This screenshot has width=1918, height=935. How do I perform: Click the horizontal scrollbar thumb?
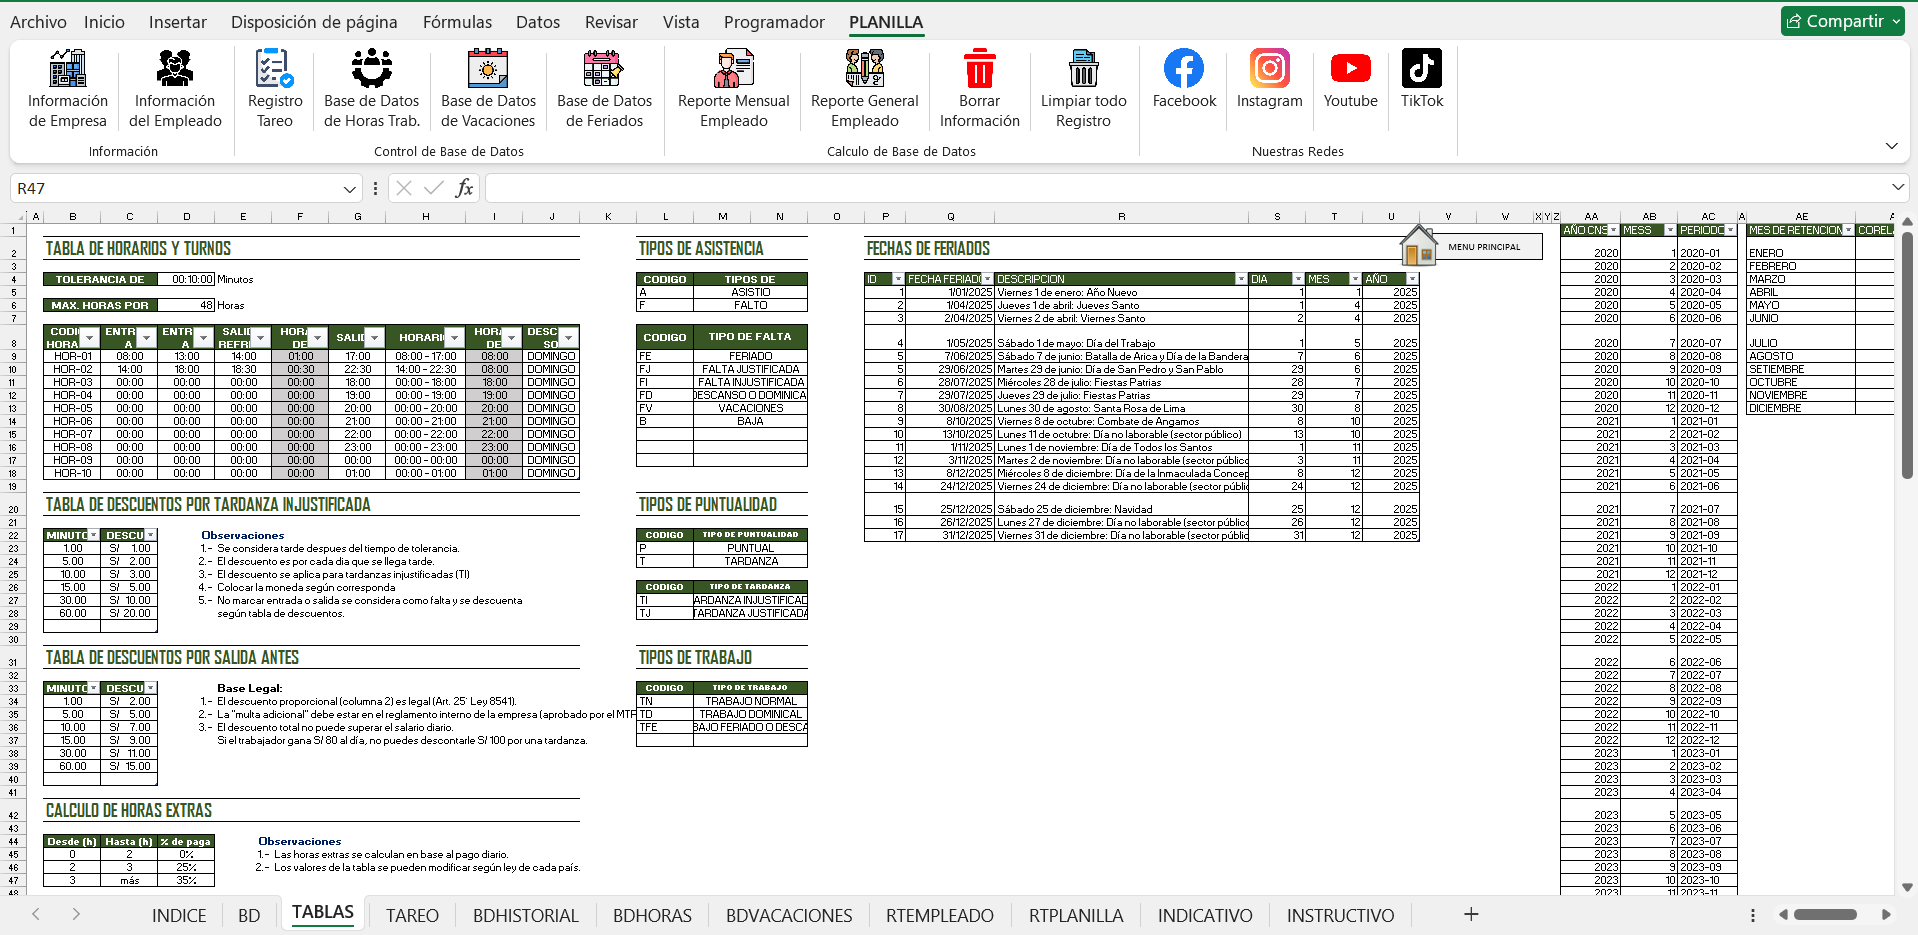click(x=1825, y=914)
